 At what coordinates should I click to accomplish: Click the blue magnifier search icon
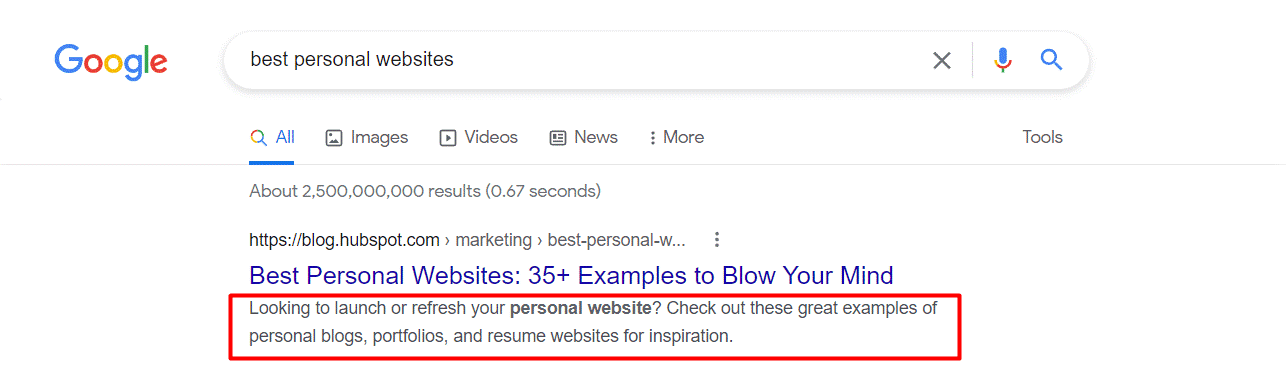1051,60
